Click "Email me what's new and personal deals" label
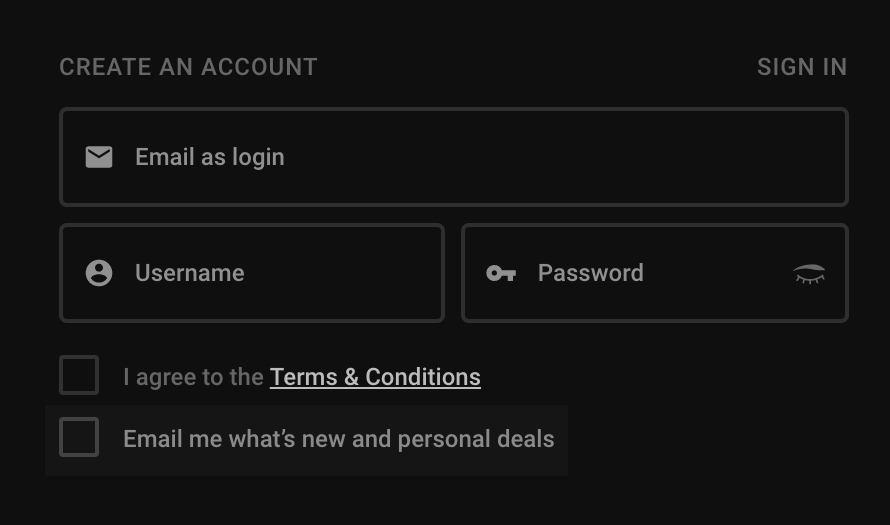Screen dimensions: 890x525 339,439
